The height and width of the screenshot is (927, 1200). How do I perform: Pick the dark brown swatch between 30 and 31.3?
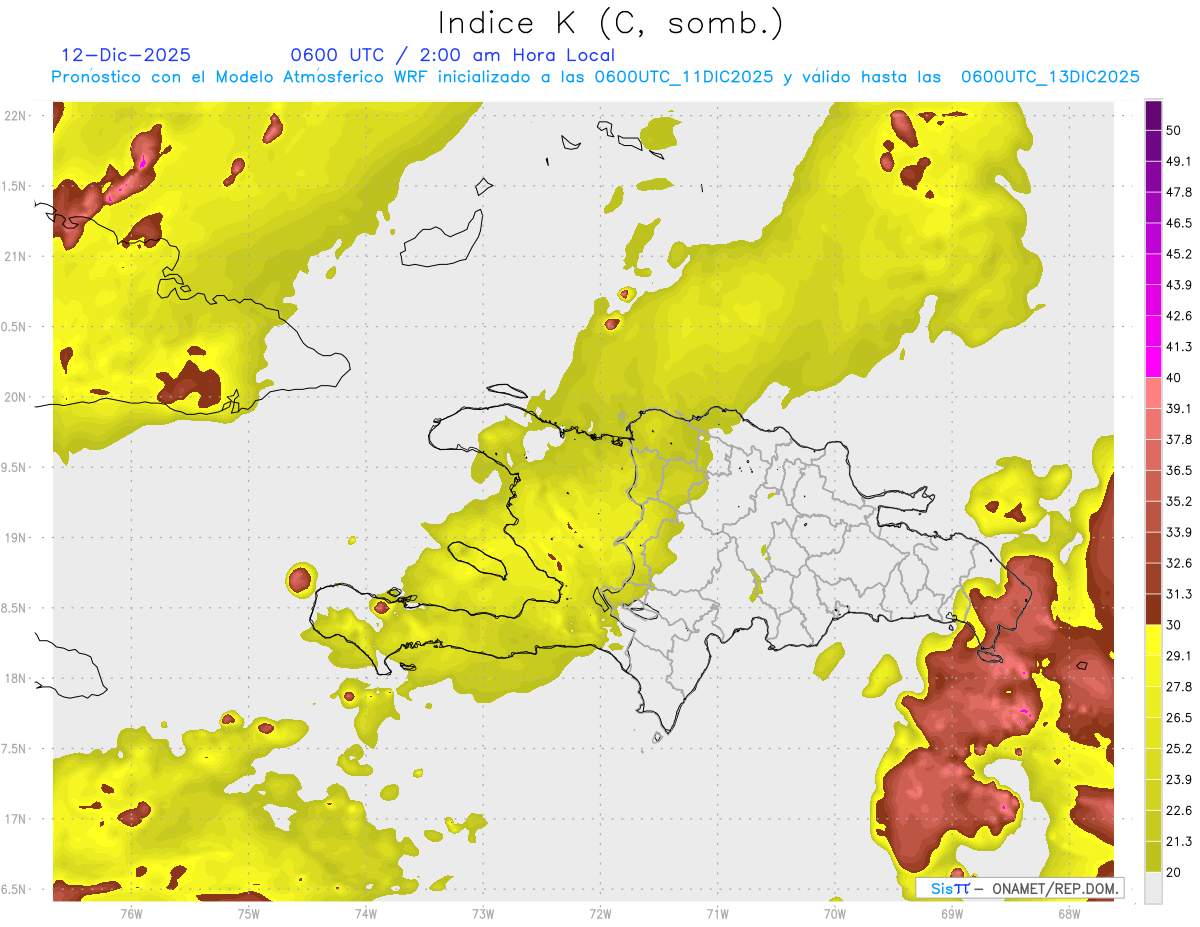[1153, 610]
